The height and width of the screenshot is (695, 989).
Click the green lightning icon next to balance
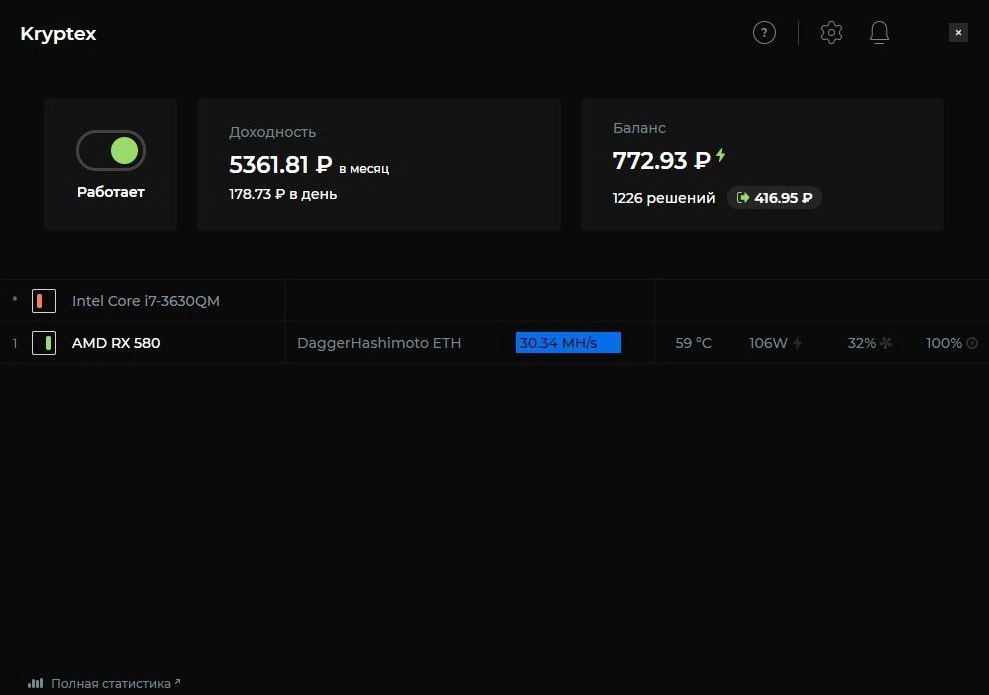click(720, 155)
